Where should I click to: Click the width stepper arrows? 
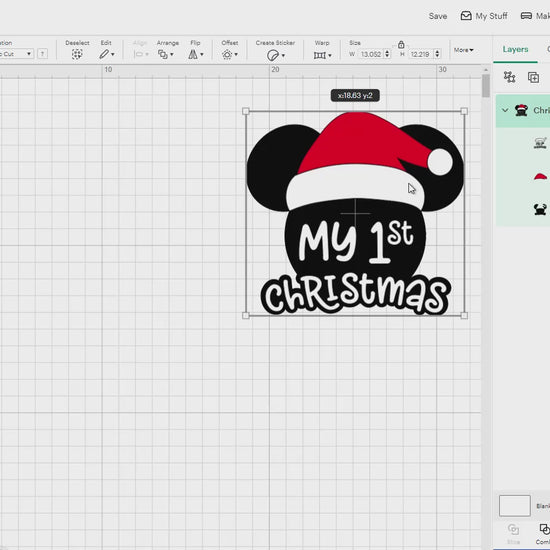coord(387,54)
